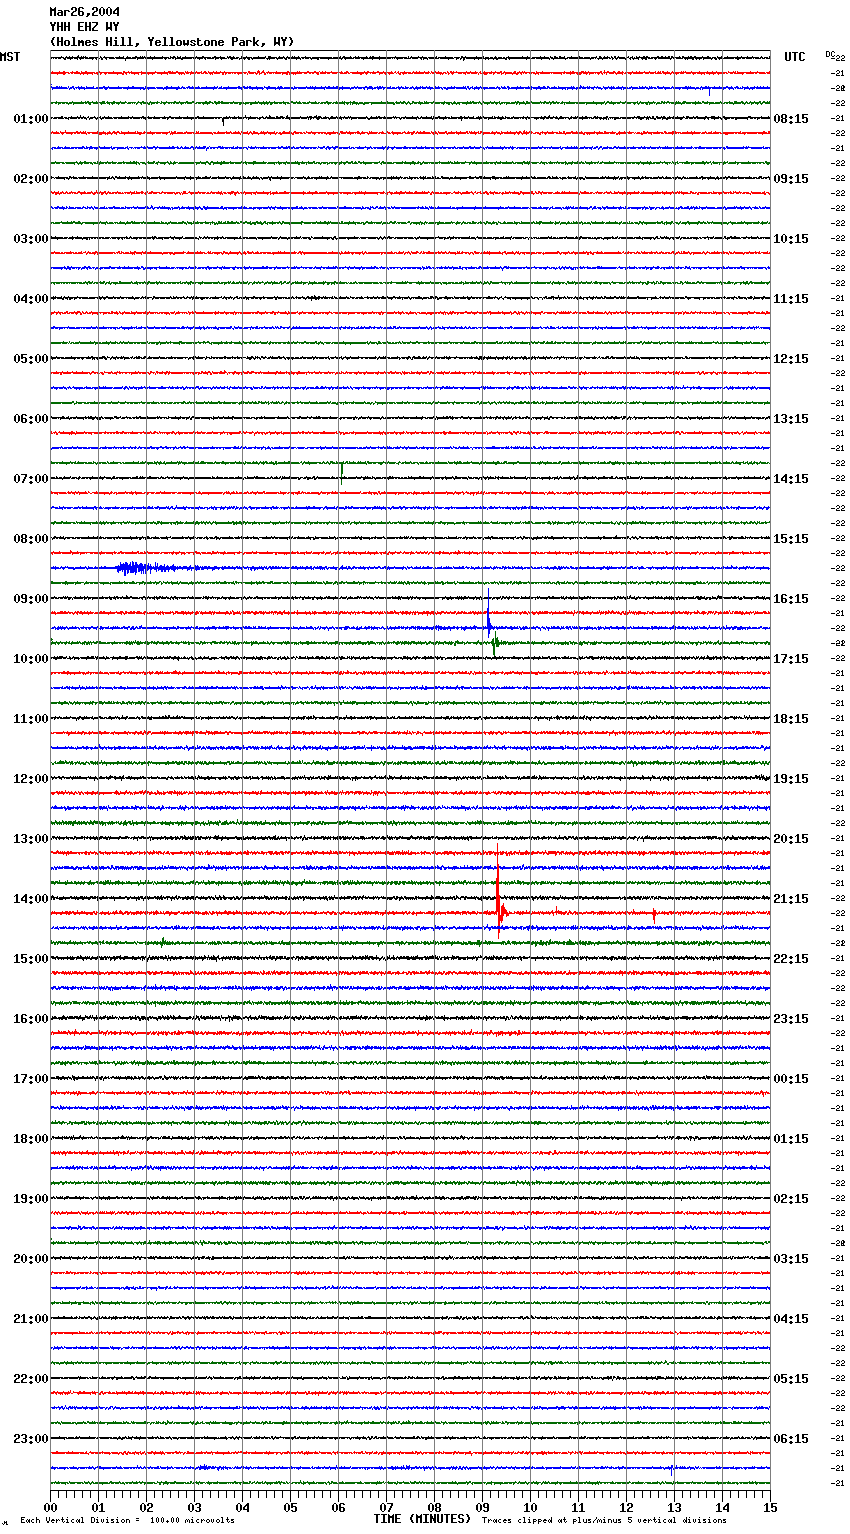The image size is (850, 1534).
Task: Click the 09:00 MST hour label
Action: (30, 599)
